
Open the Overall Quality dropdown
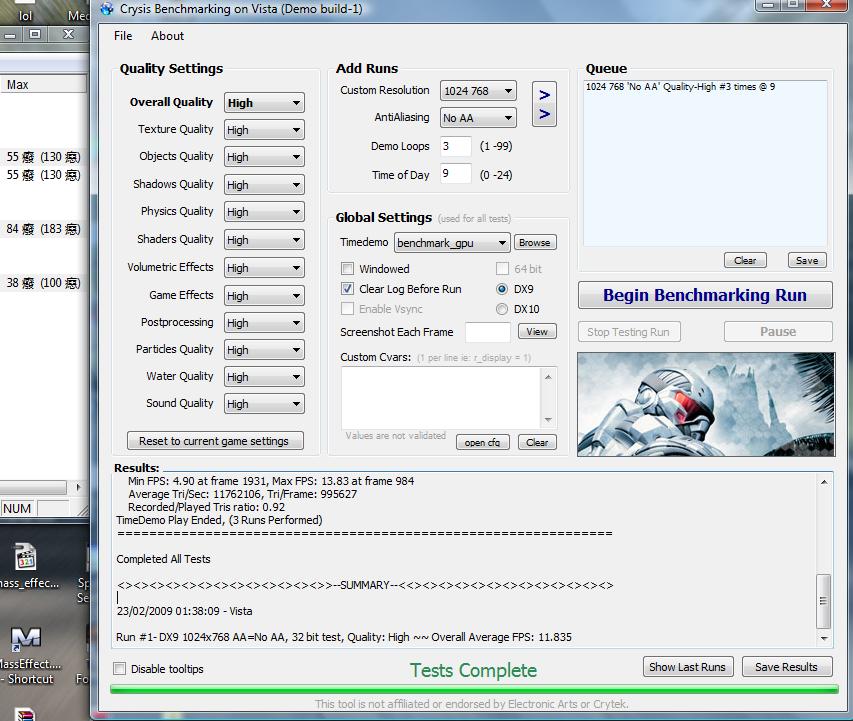pyautogui.click(x=264, y=103)
